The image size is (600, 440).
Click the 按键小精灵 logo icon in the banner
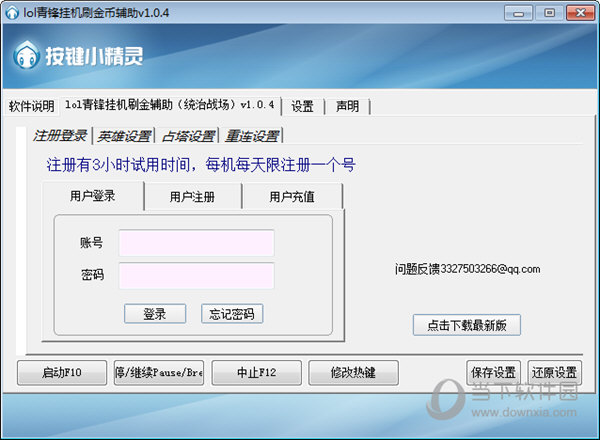coord(26,55)
